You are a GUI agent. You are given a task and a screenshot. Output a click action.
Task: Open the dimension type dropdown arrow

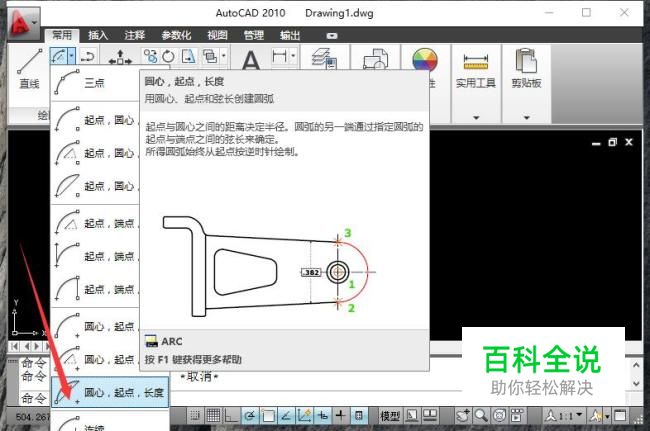[293, 55]
